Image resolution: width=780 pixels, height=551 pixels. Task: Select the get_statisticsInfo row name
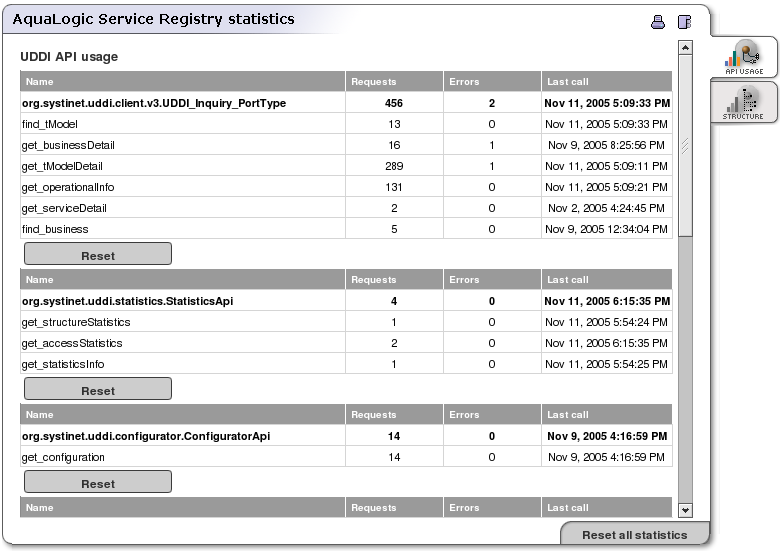coord(63,365)
